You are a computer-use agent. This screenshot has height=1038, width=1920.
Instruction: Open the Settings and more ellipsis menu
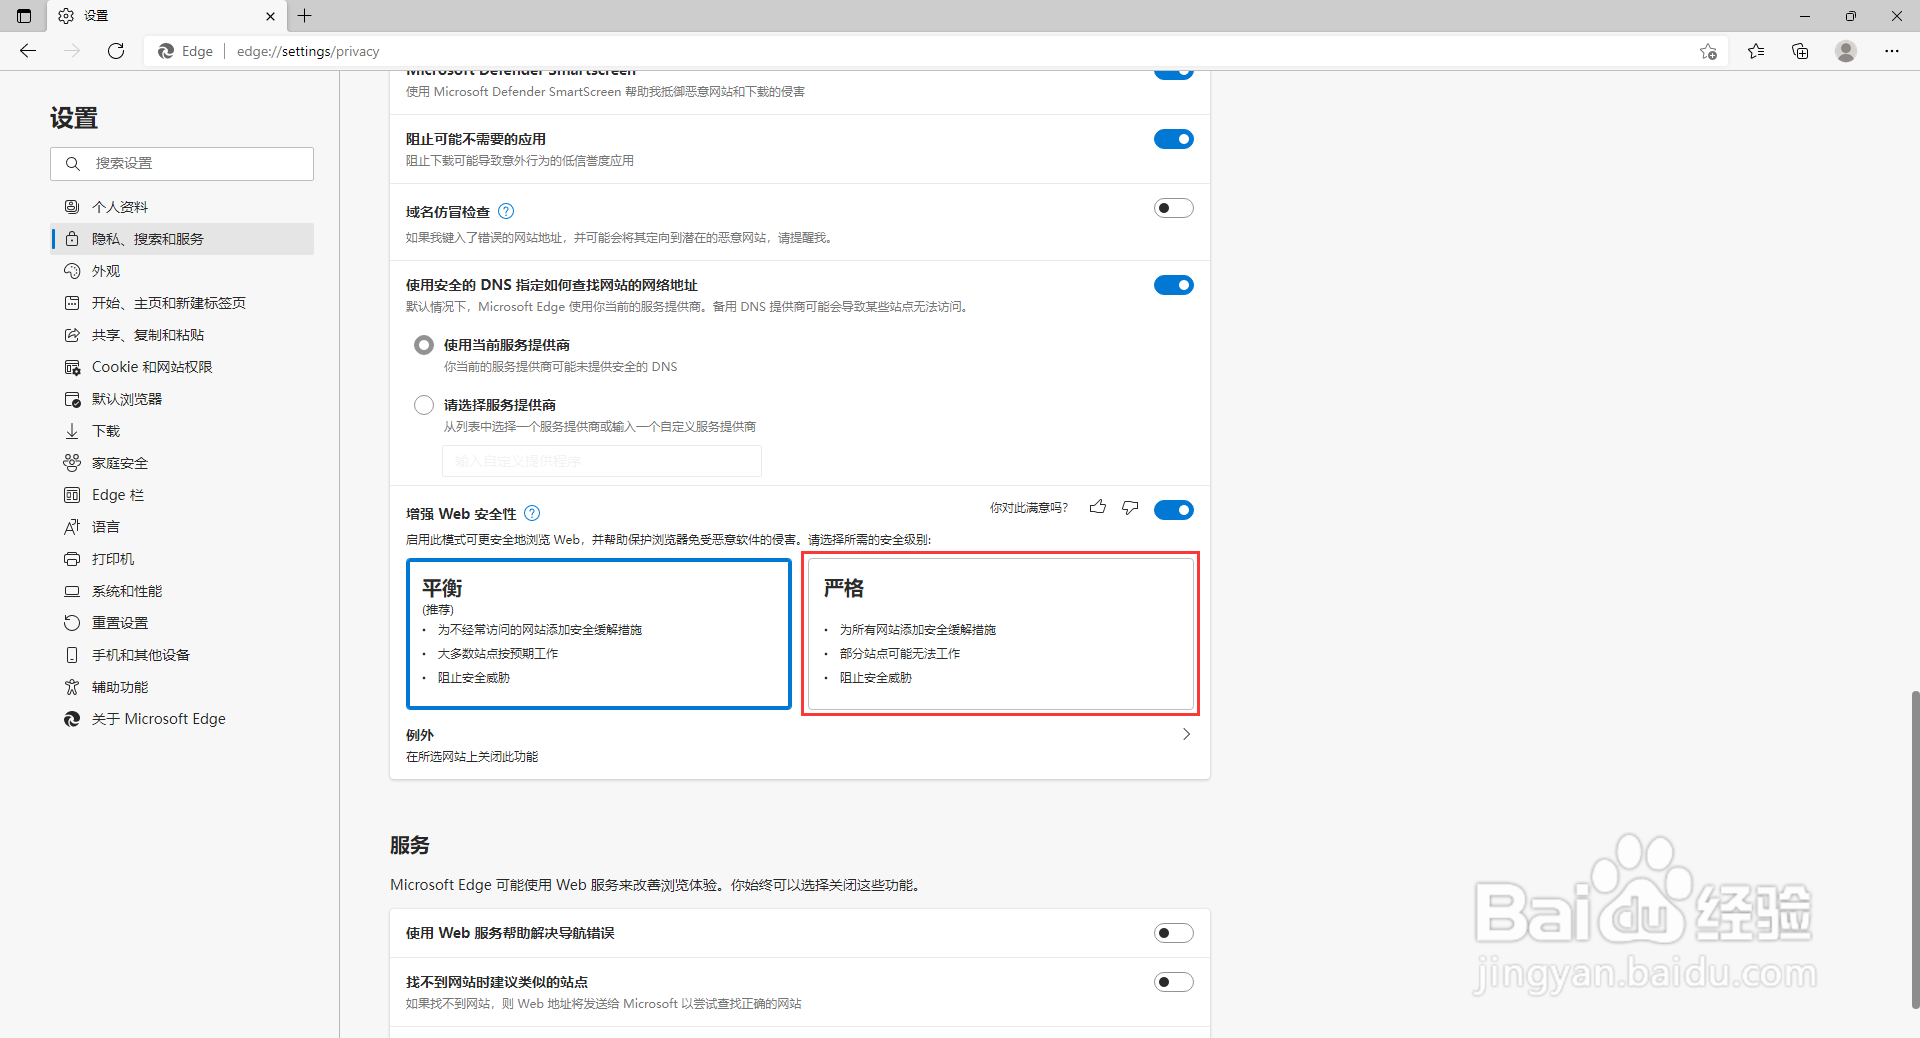[x=1892, y=51]
